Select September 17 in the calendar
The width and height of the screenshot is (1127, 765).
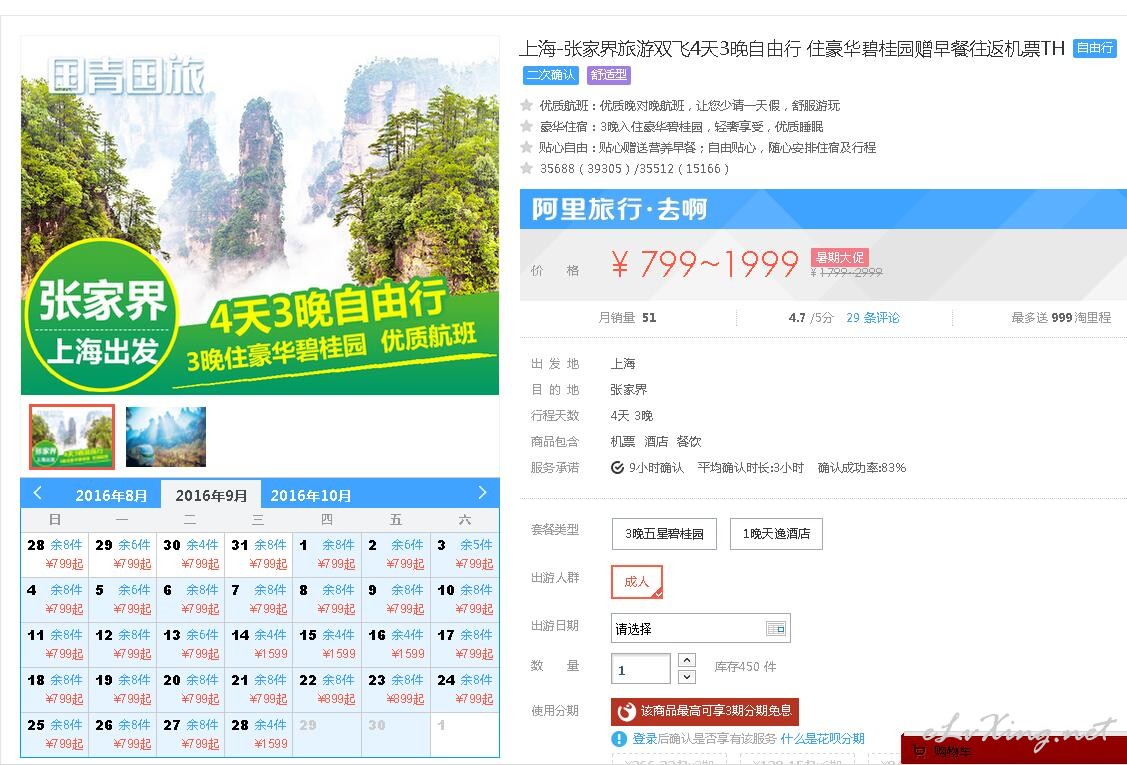point(464,644)
